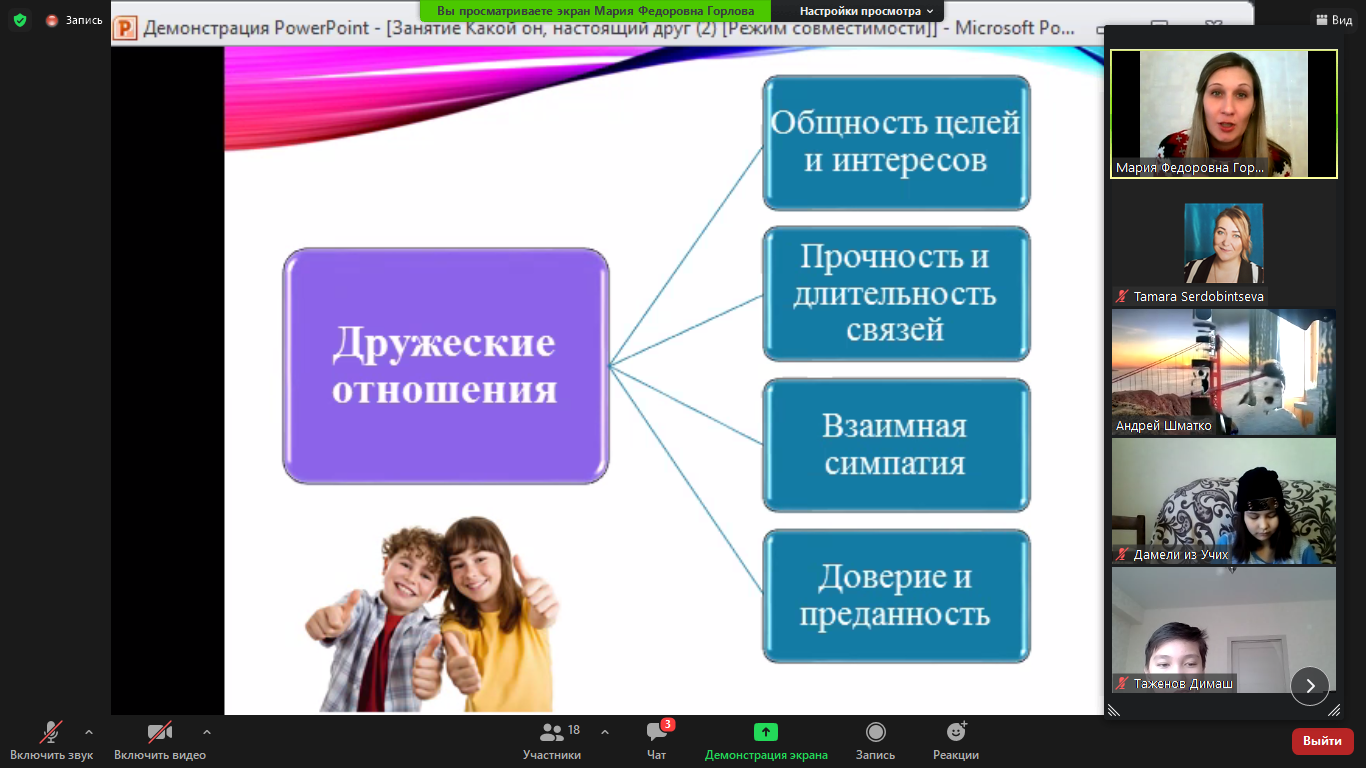This screenshot has width=1366, height=768.
Task: Leave the meeting with Выйти
Action: tap(1323, 741)
